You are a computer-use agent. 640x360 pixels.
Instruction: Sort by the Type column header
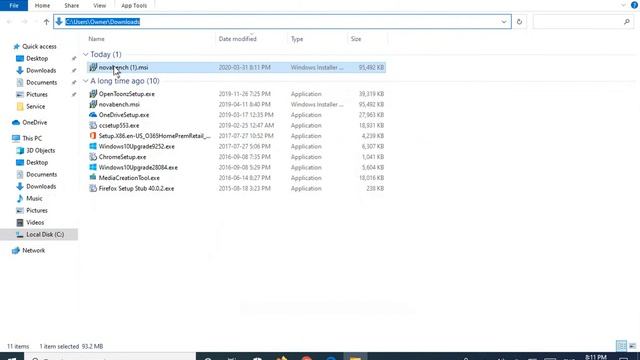[x=297, y=39]
